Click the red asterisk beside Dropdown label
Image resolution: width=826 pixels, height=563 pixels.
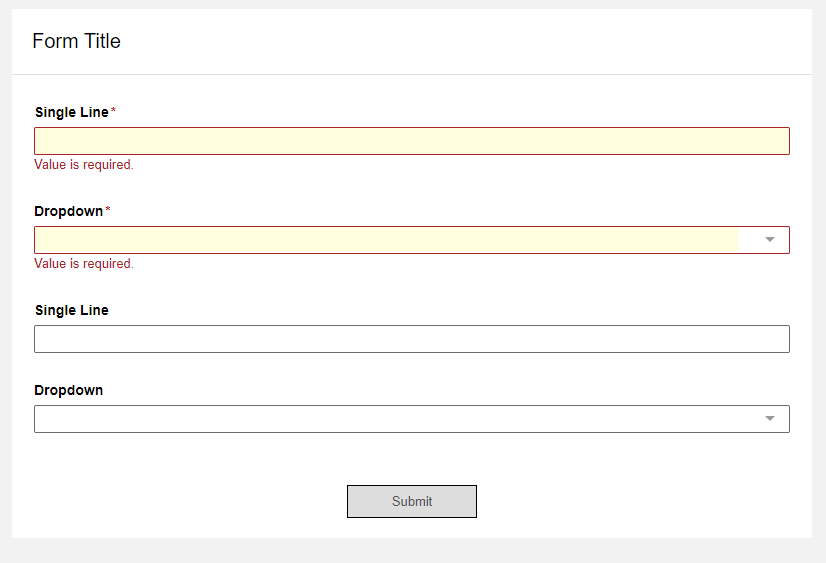(107, 210)
